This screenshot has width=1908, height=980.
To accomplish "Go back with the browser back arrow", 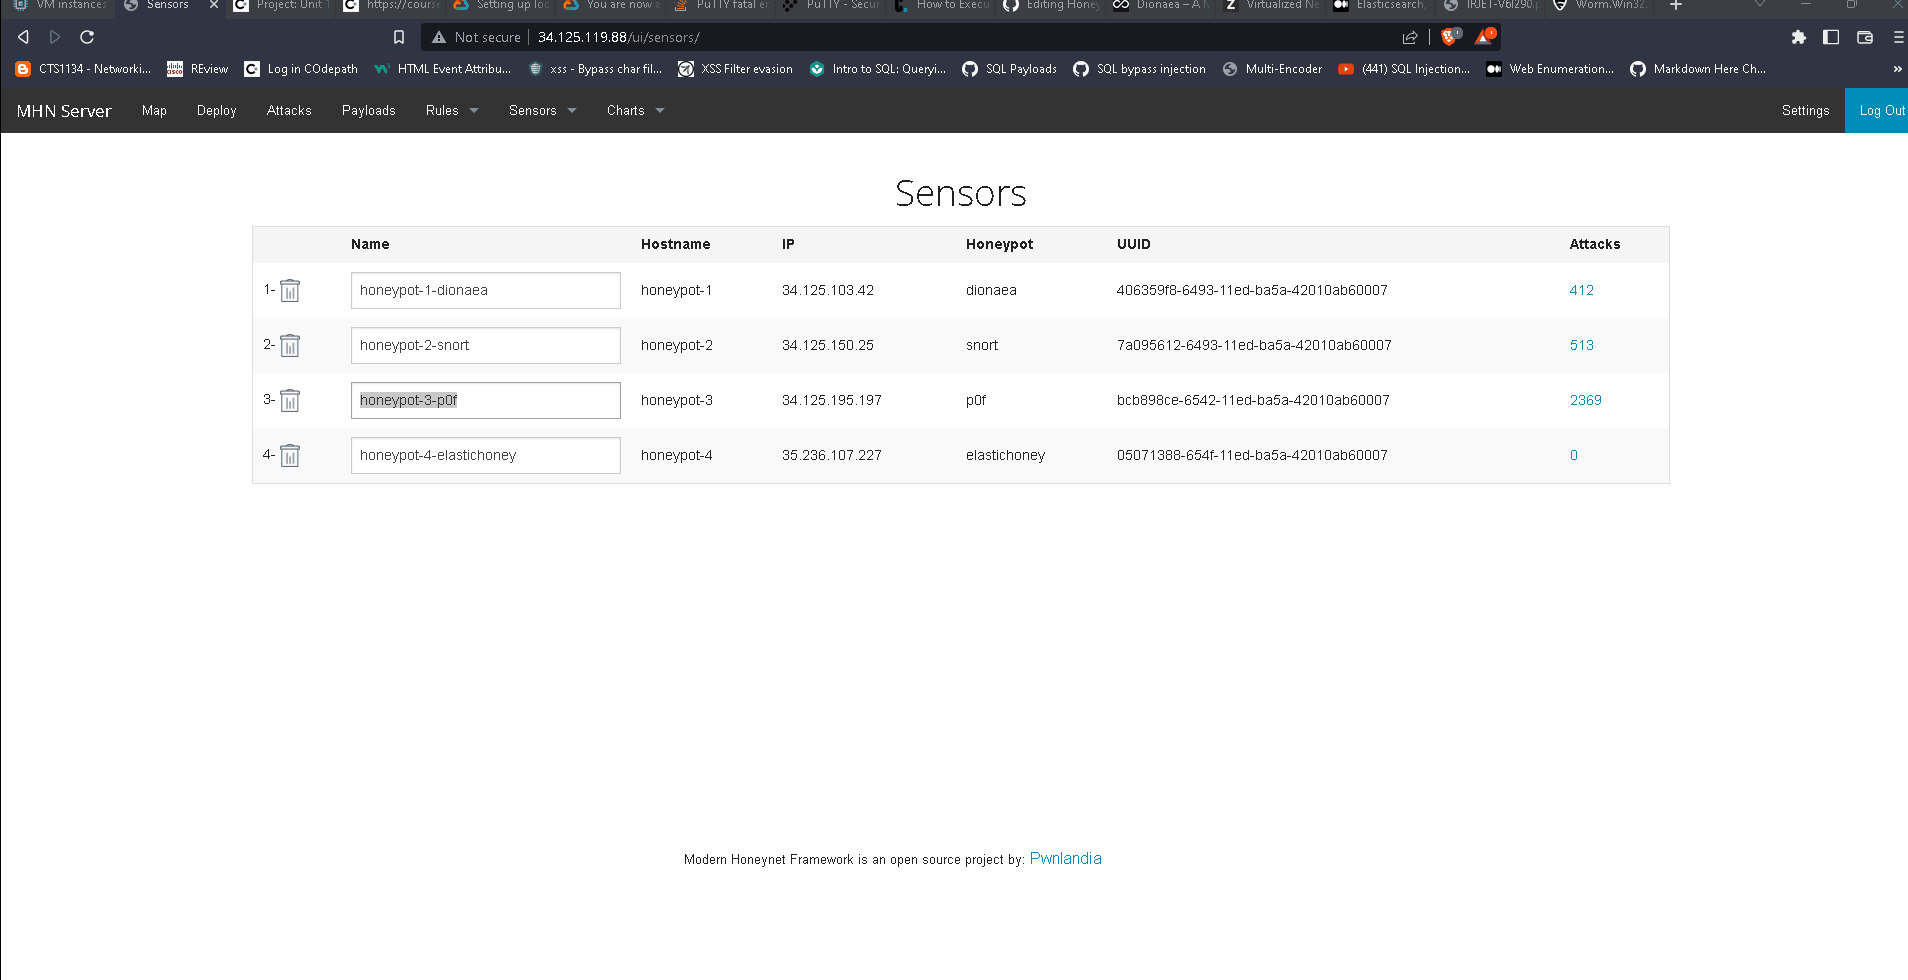I will [23, 37].
